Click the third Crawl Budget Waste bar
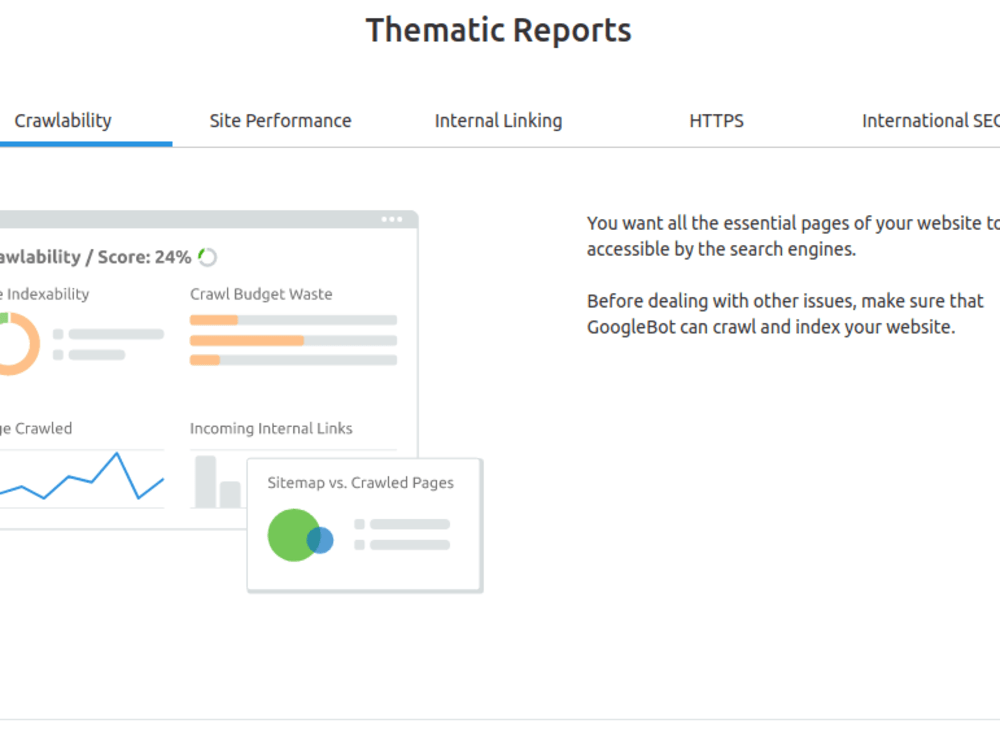This screenshot has width=1000, height=750. [293, 360]
